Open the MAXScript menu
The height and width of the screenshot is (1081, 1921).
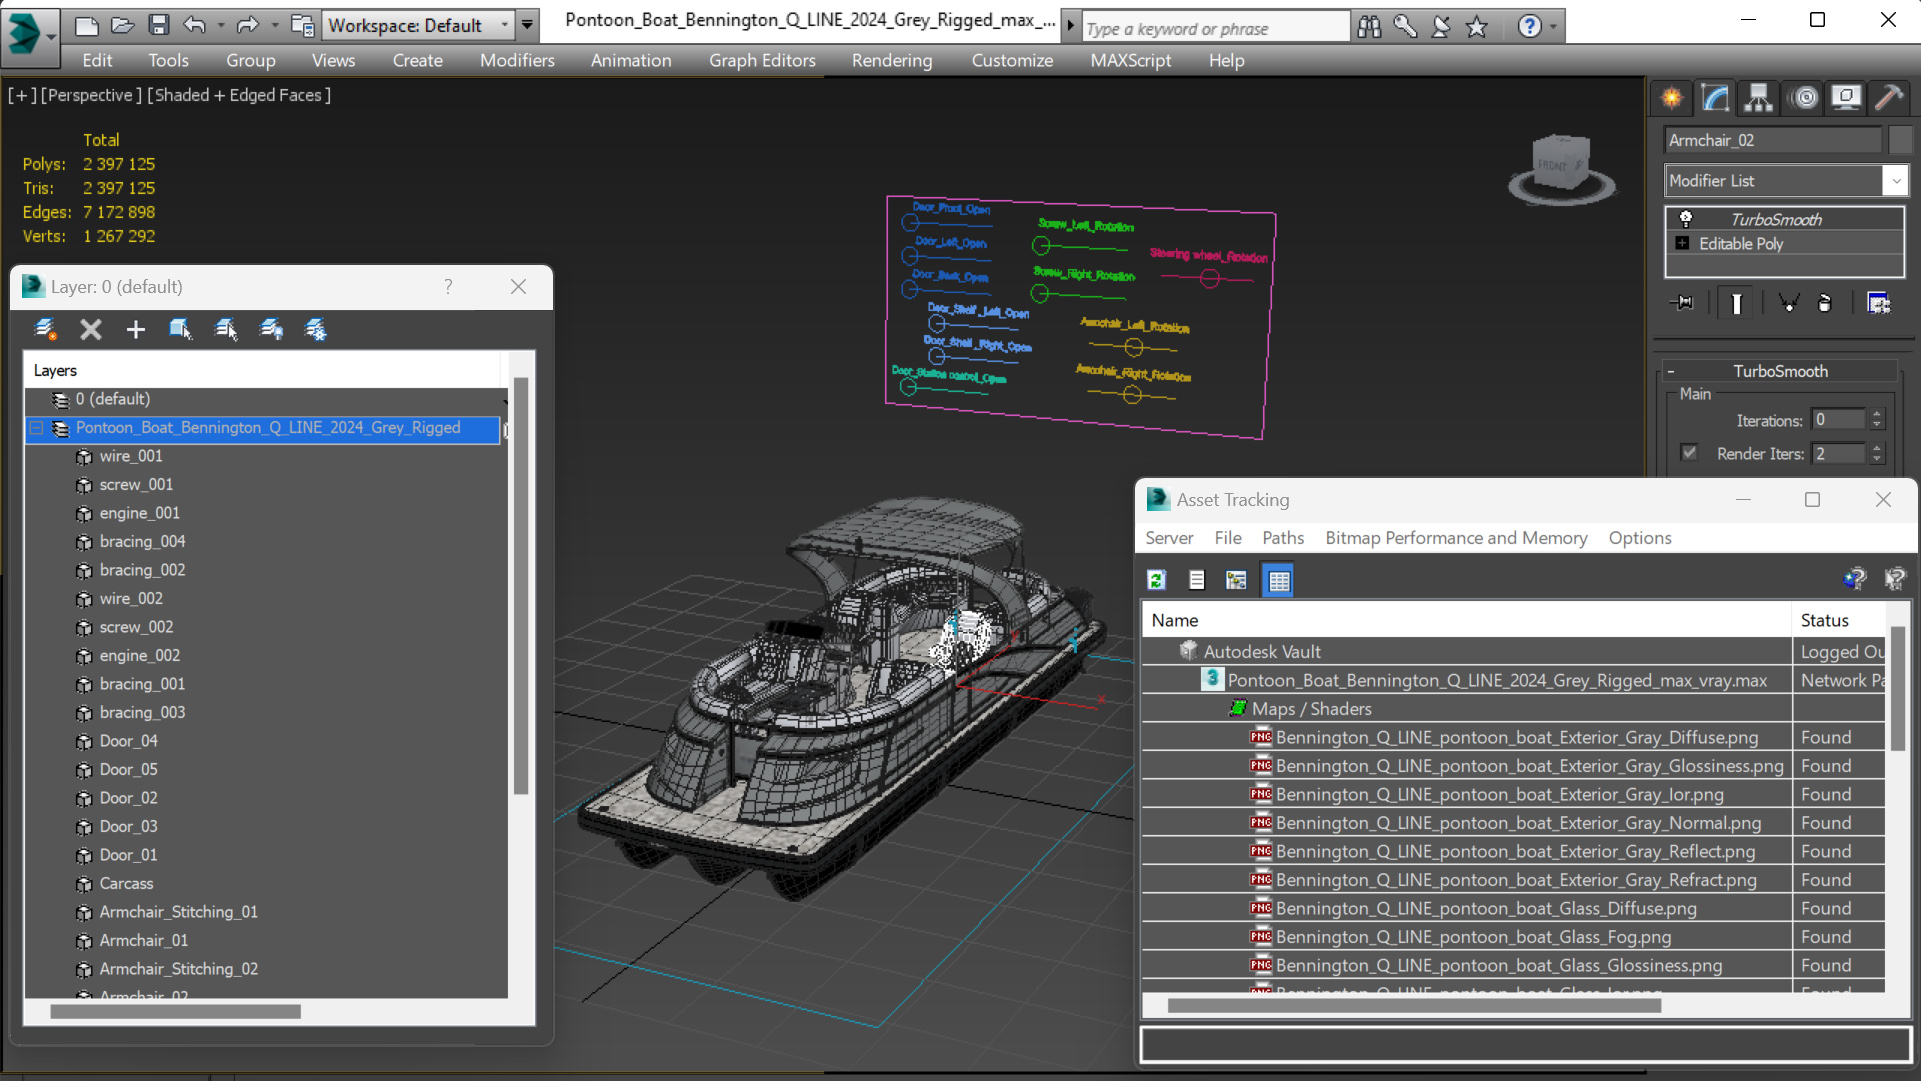tap(1131, 60)
